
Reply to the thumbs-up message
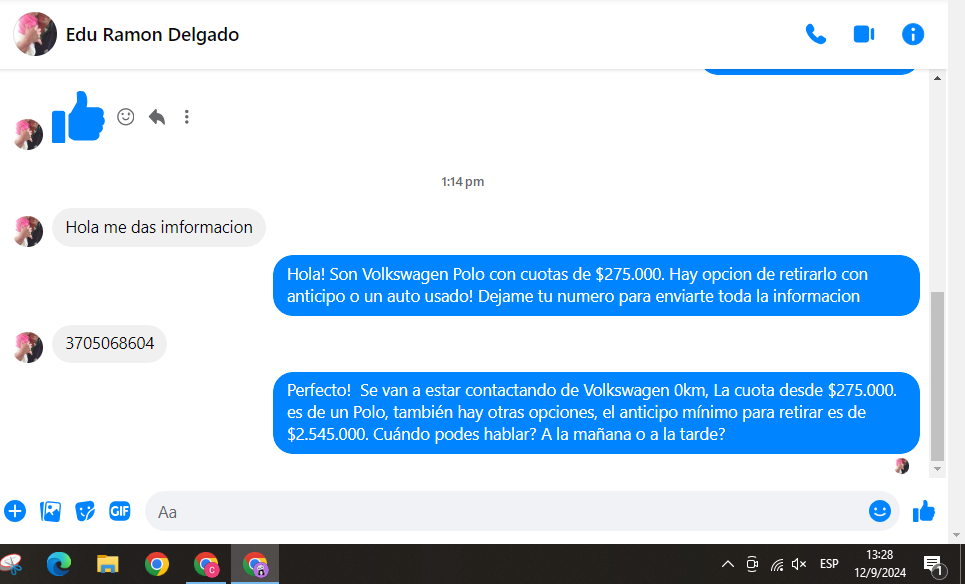[x=156, y=117]
